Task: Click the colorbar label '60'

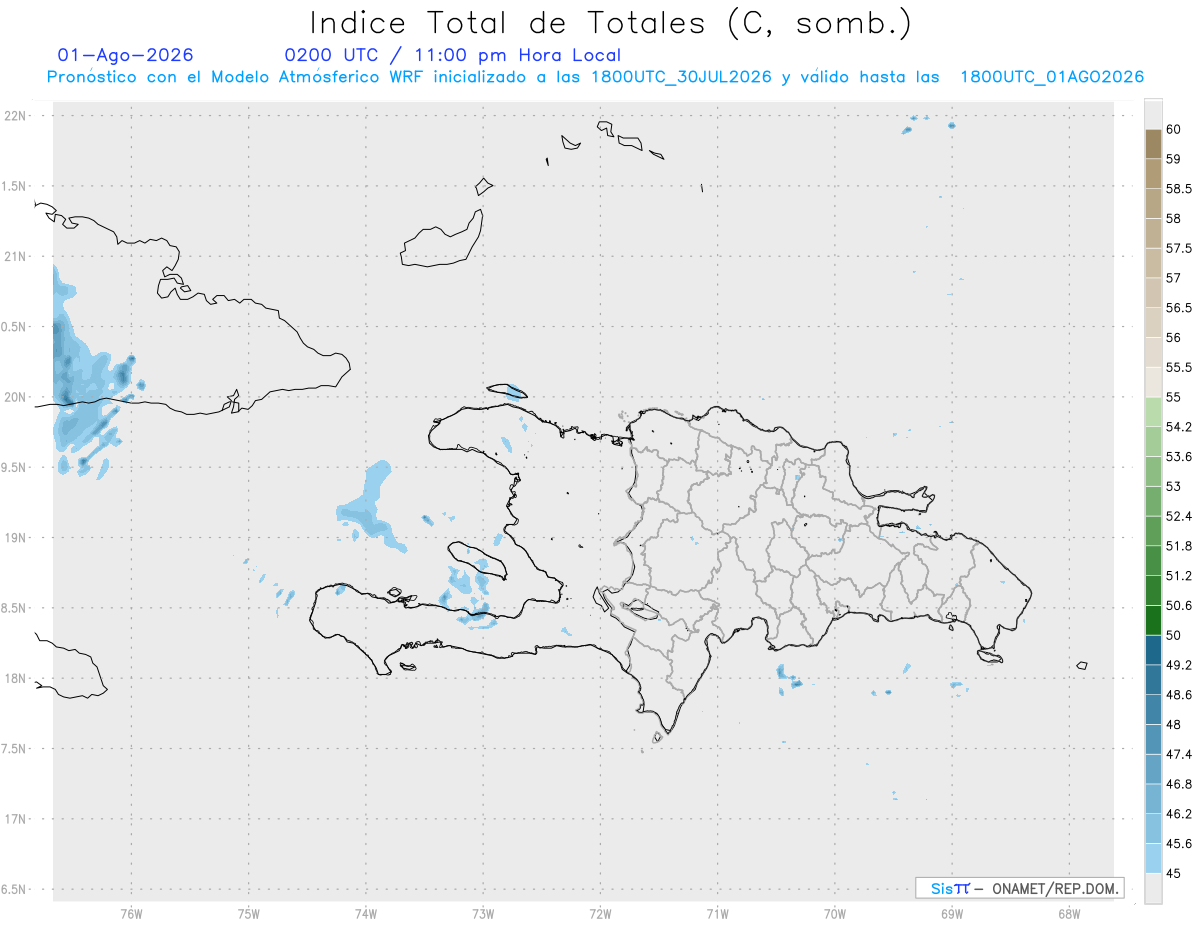Action: tap(1174, 129)
